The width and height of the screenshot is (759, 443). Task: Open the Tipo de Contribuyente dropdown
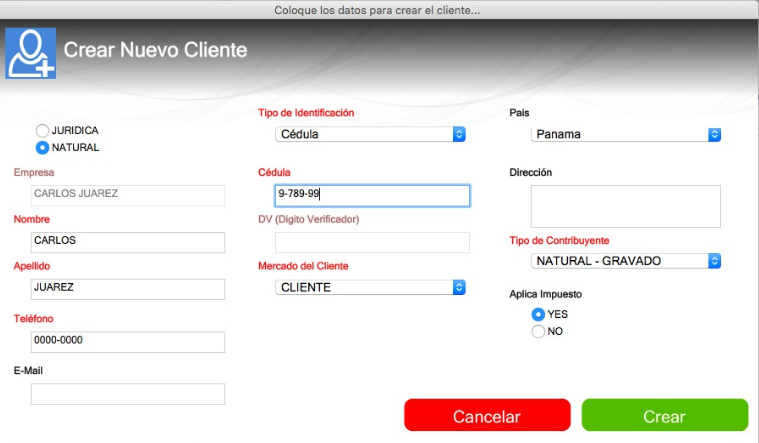pyautogui.click(x=626, y=261)
